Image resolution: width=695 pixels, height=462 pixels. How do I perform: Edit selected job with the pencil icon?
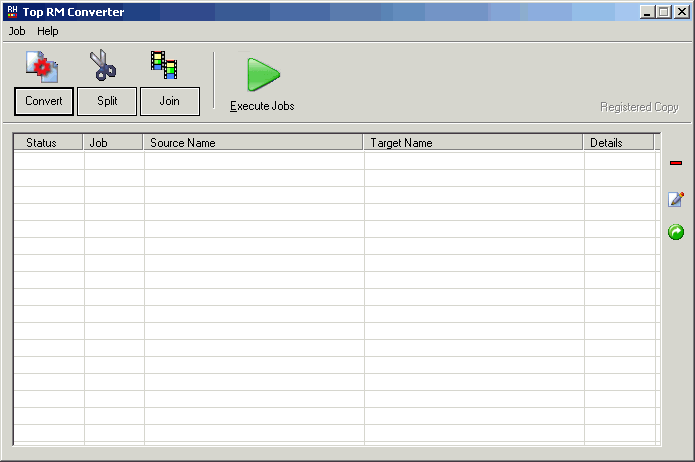click(x=676, y=199)
